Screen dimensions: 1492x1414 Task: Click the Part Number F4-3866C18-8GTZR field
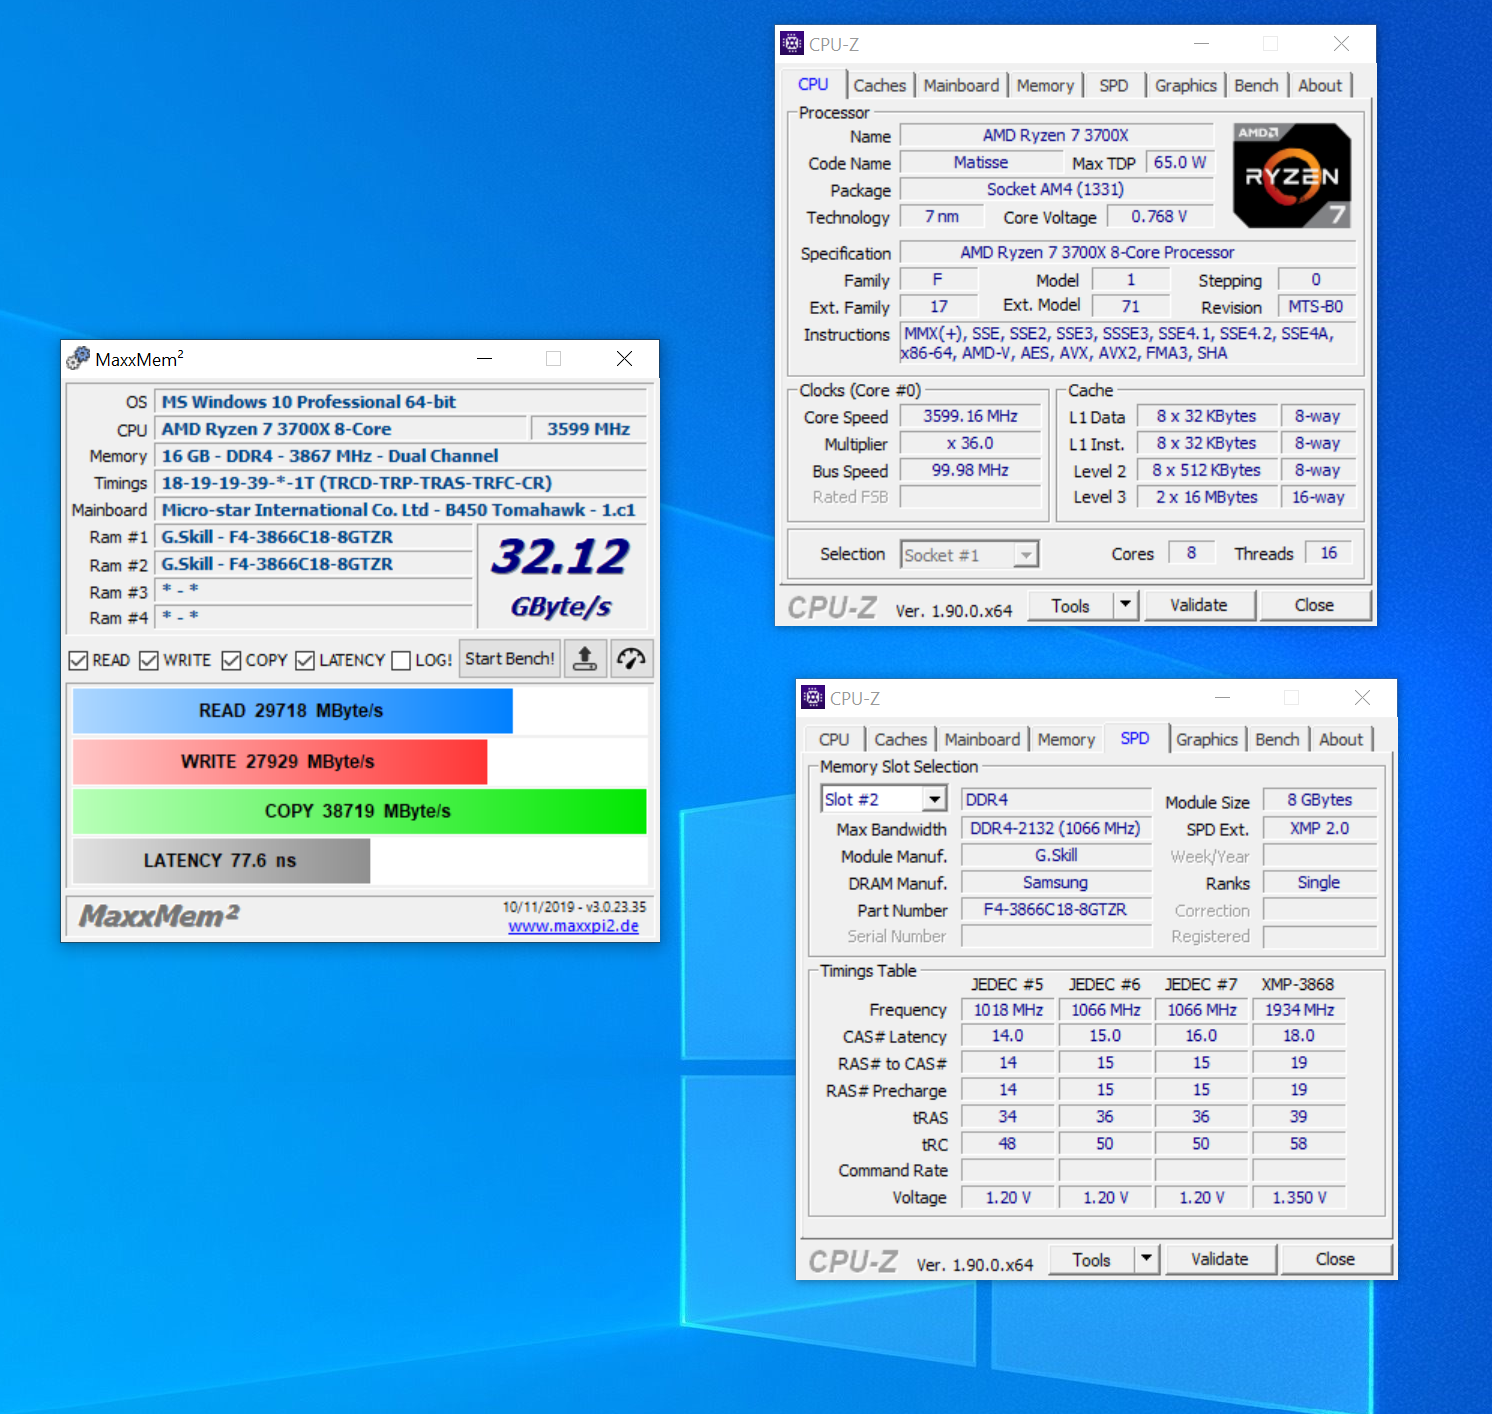[x=1055, y=909]
